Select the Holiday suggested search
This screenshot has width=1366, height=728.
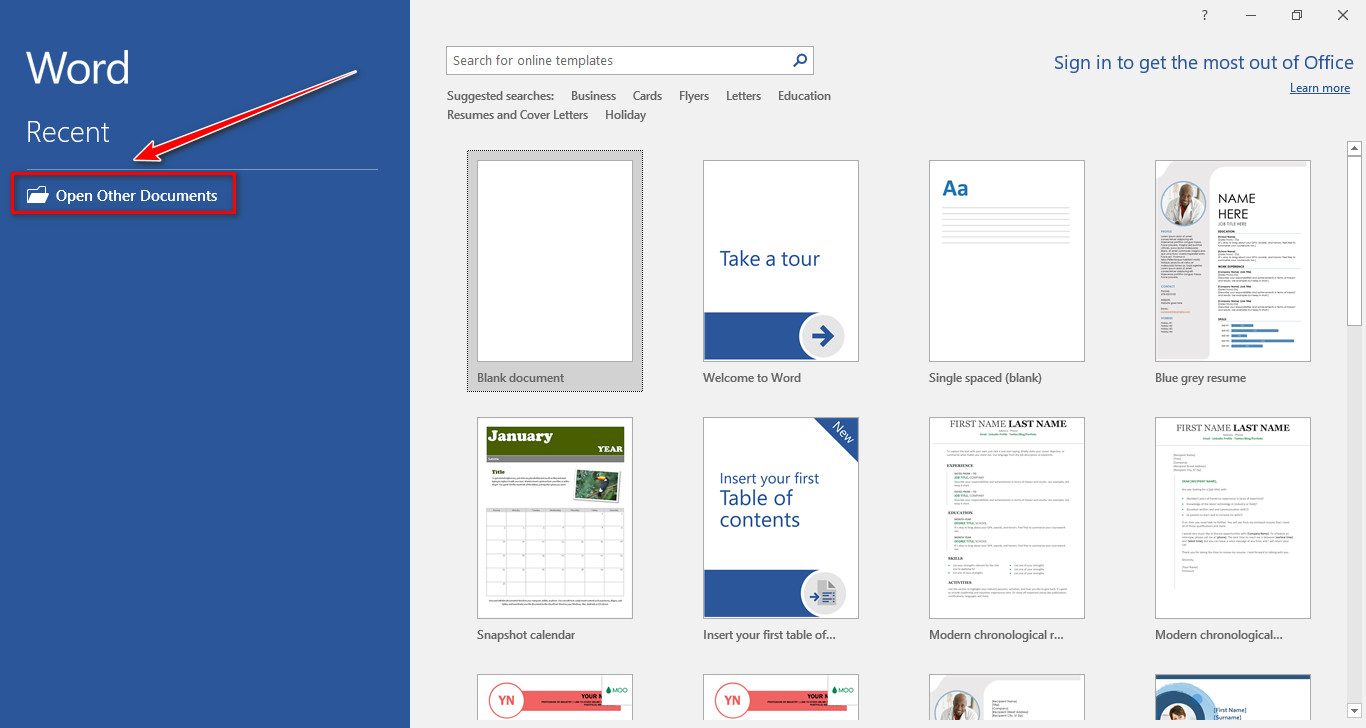625,115
